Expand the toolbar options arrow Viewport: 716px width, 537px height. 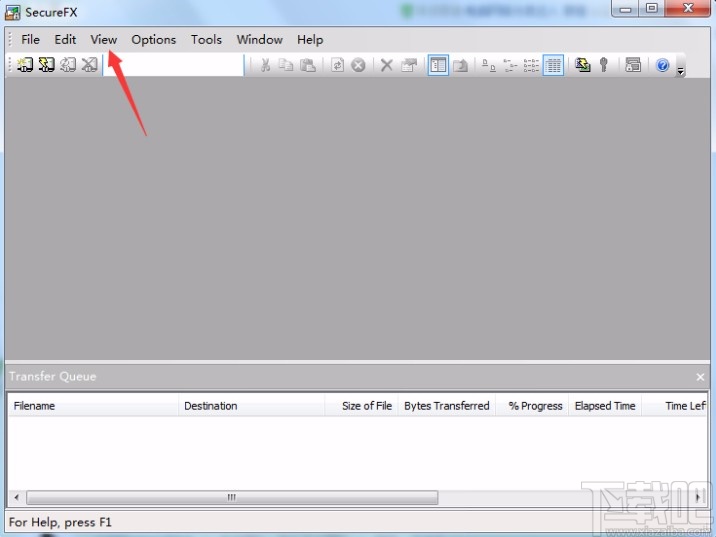coord(680,71)
